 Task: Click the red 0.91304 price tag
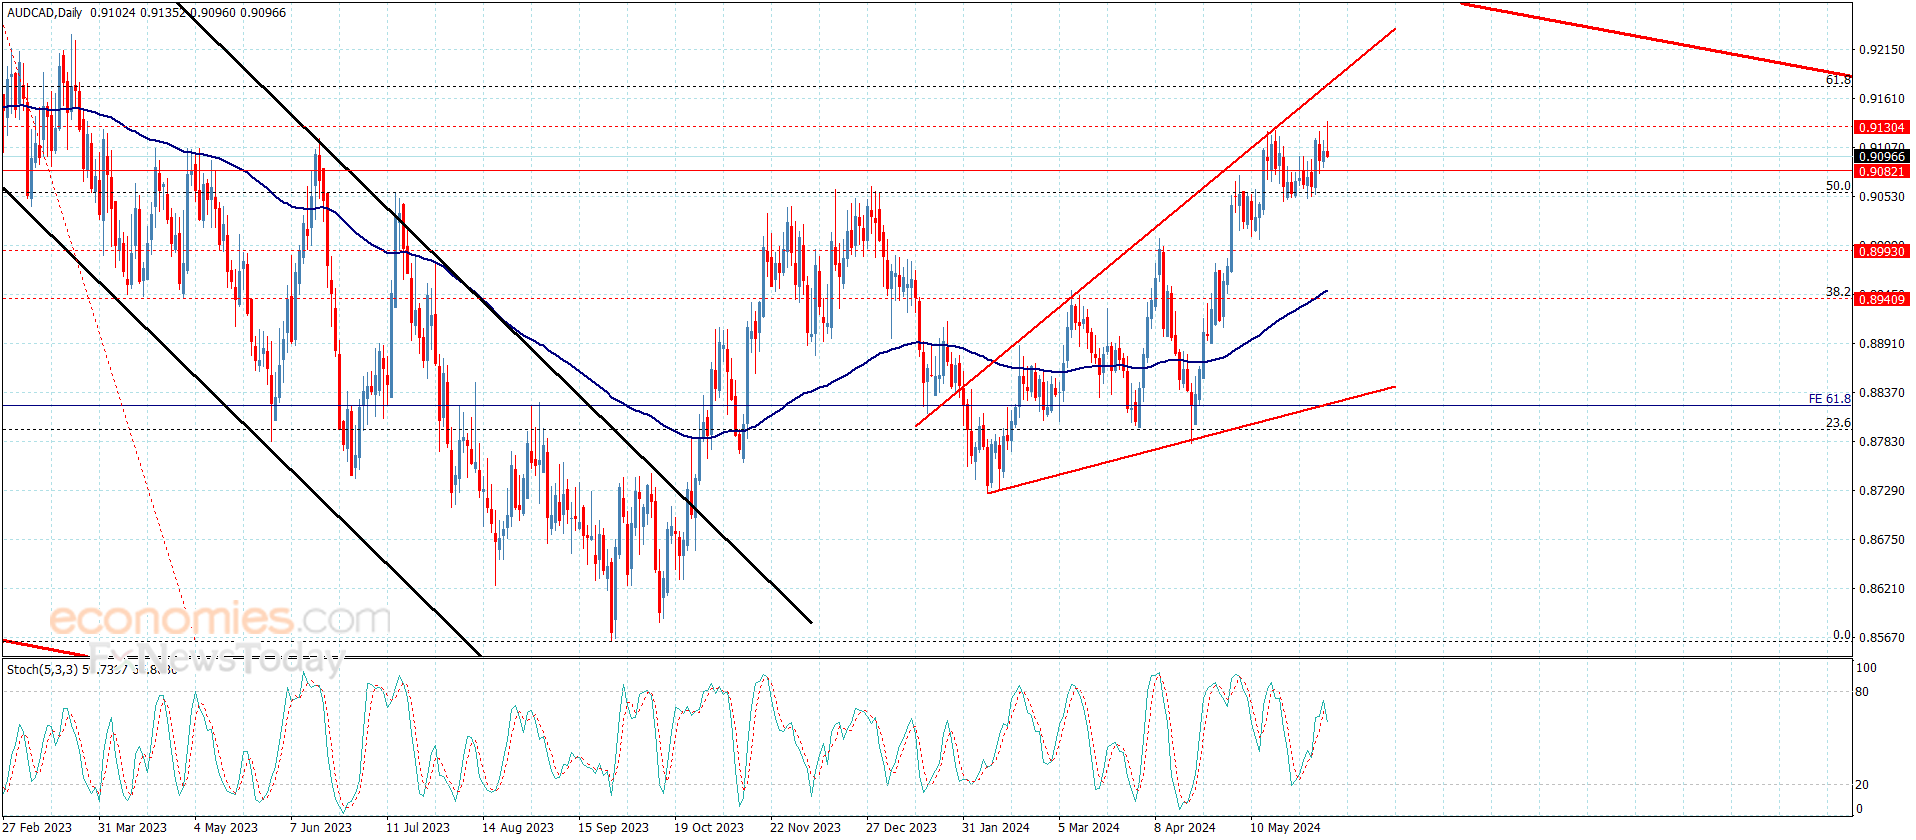(x=1881, y=128)
